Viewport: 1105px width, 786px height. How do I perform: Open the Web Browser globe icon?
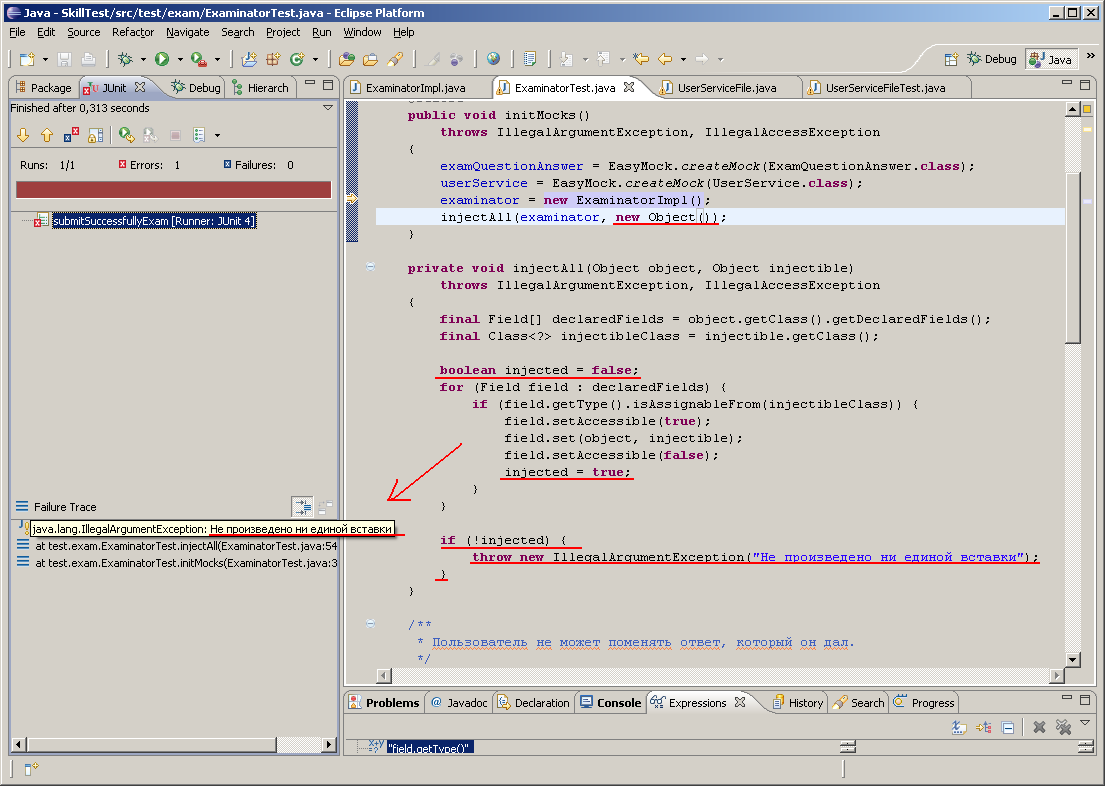point(494,58)
